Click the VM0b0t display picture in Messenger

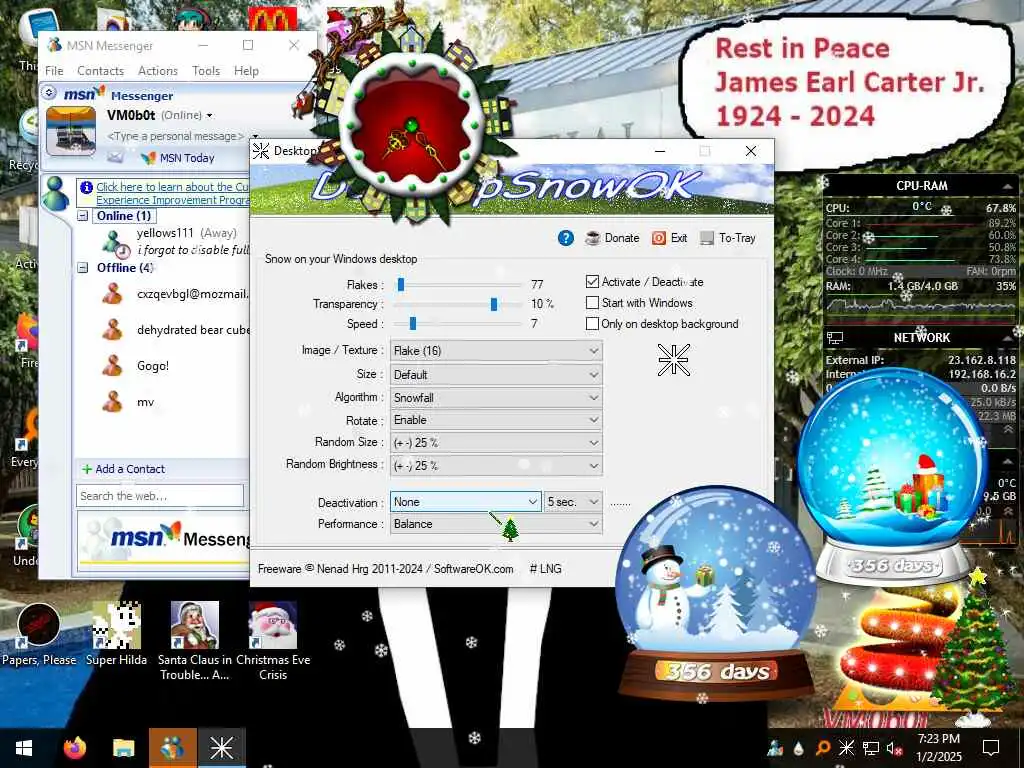click(71, 131)
